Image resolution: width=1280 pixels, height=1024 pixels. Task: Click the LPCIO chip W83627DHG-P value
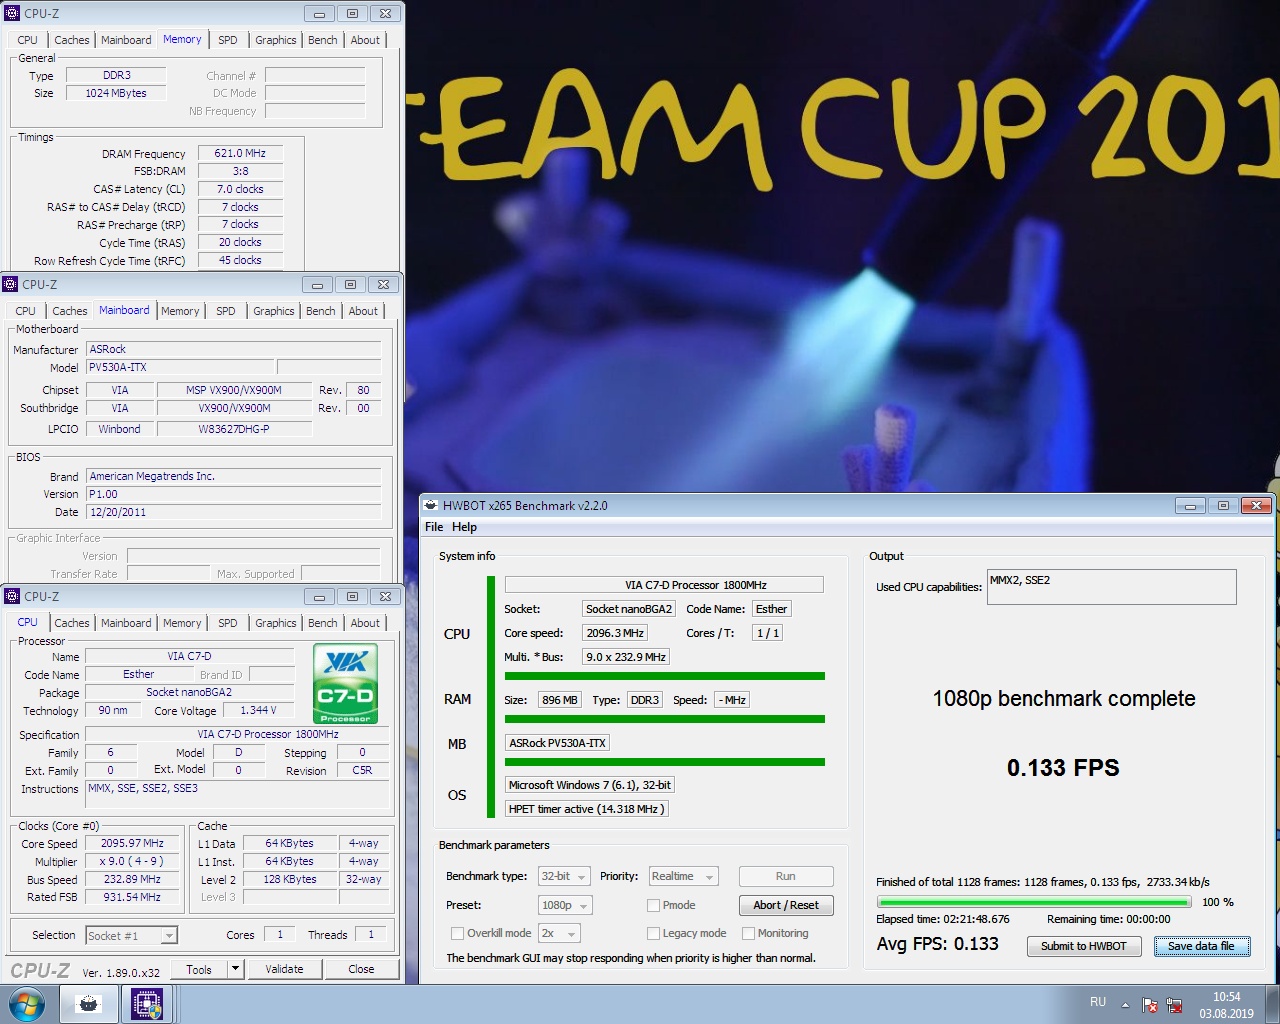click(233, 429)
